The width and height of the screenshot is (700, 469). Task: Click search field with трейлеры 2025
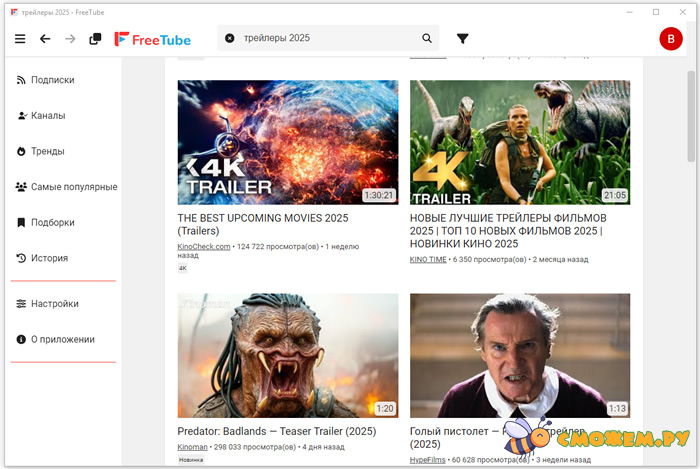pyautogui.click(x=328, y=38)
